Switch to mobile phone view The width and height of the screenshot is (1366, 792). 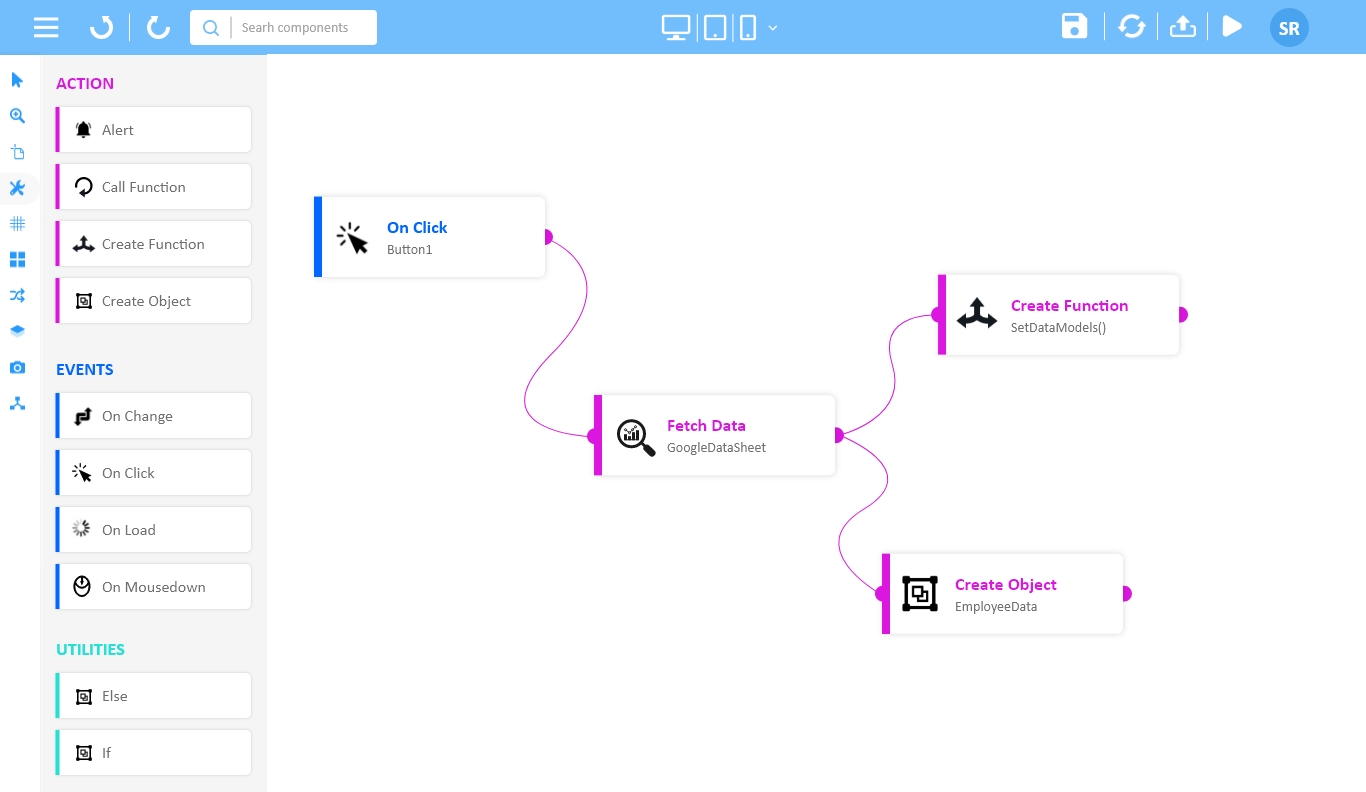point(748,28)
